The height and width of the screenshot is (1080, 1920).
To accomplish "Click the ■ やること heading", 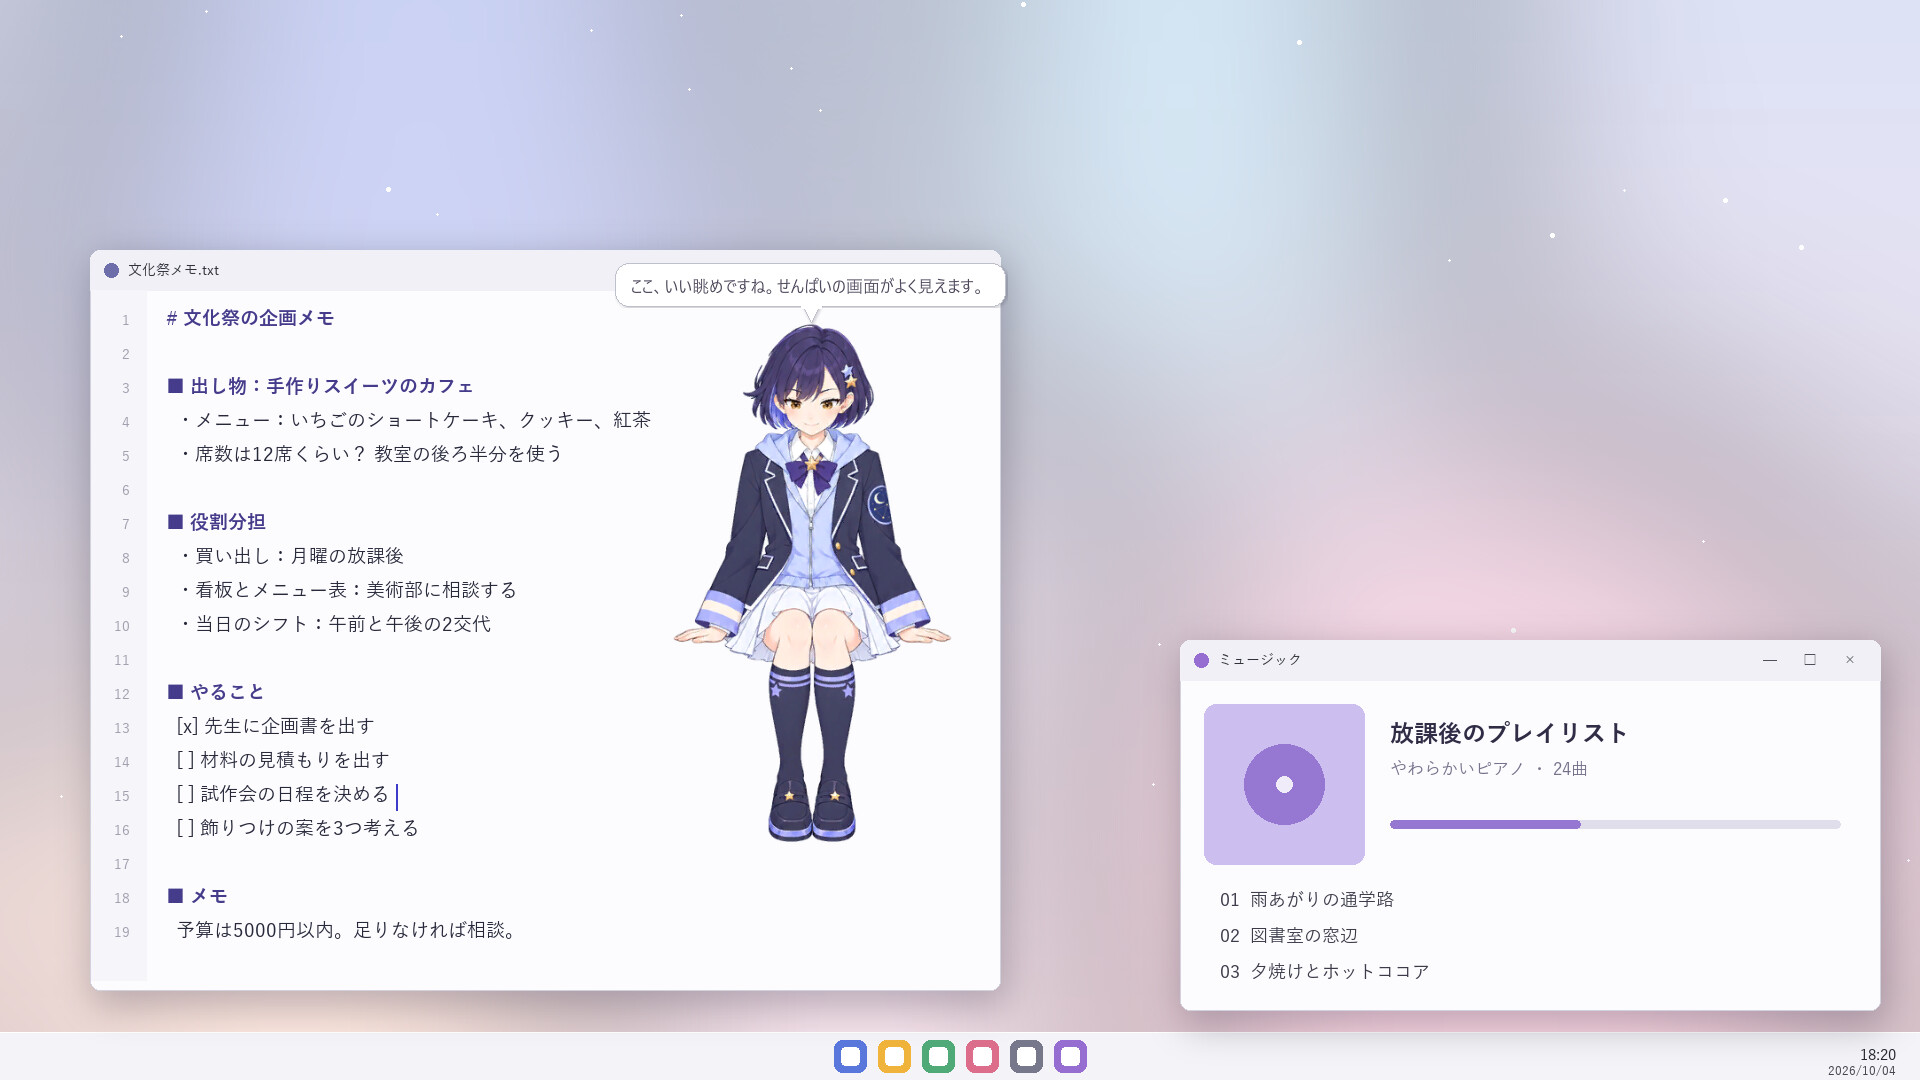I will [216, 692].
